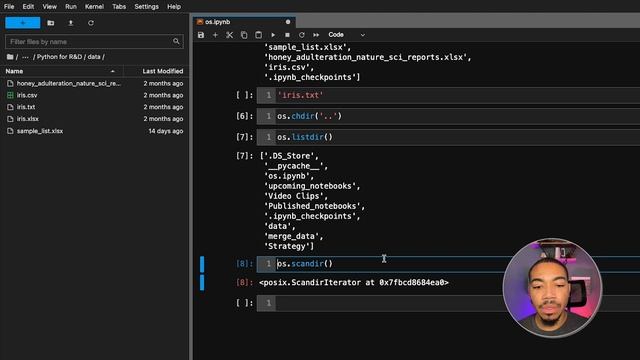Open the Run menu
Screen dimensions: 640x360
click(x=71, y=7)
